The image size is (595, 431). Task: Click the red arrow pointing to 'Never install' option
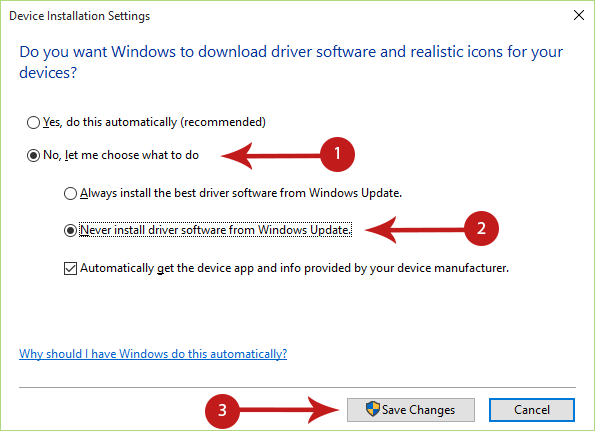(x=414, y=230)
